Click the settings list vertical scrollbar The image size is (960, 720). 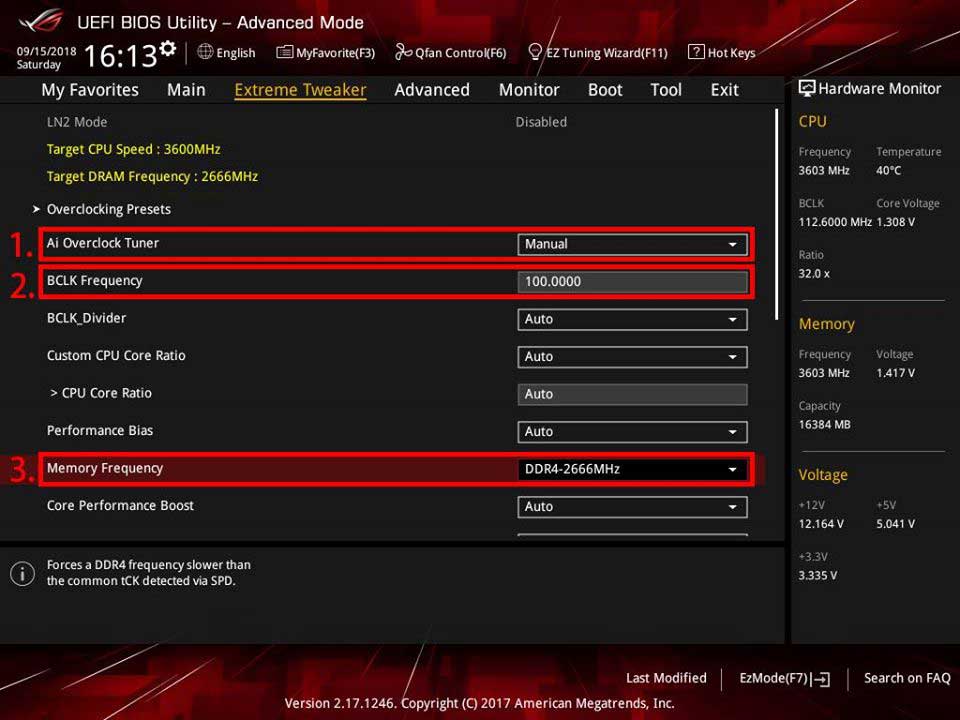pyautogui.click(x=778, y=214)
